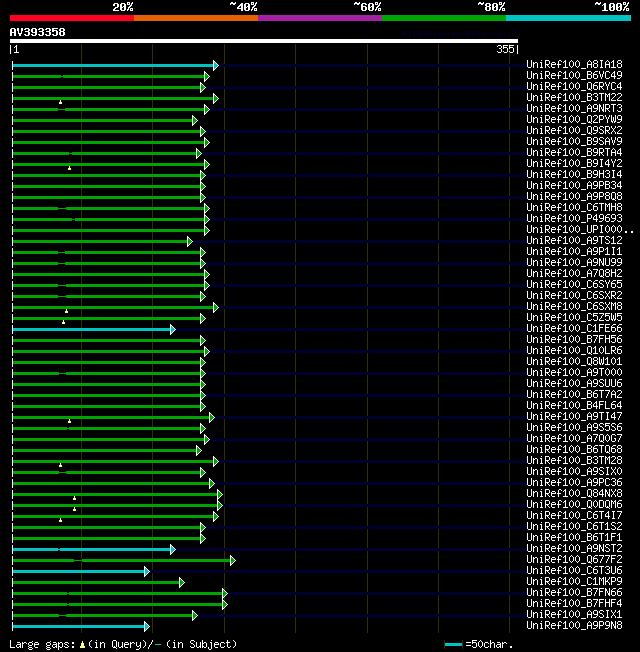Click the red 20% identity legend segment

pyautogui.click(x=72, y=18)
